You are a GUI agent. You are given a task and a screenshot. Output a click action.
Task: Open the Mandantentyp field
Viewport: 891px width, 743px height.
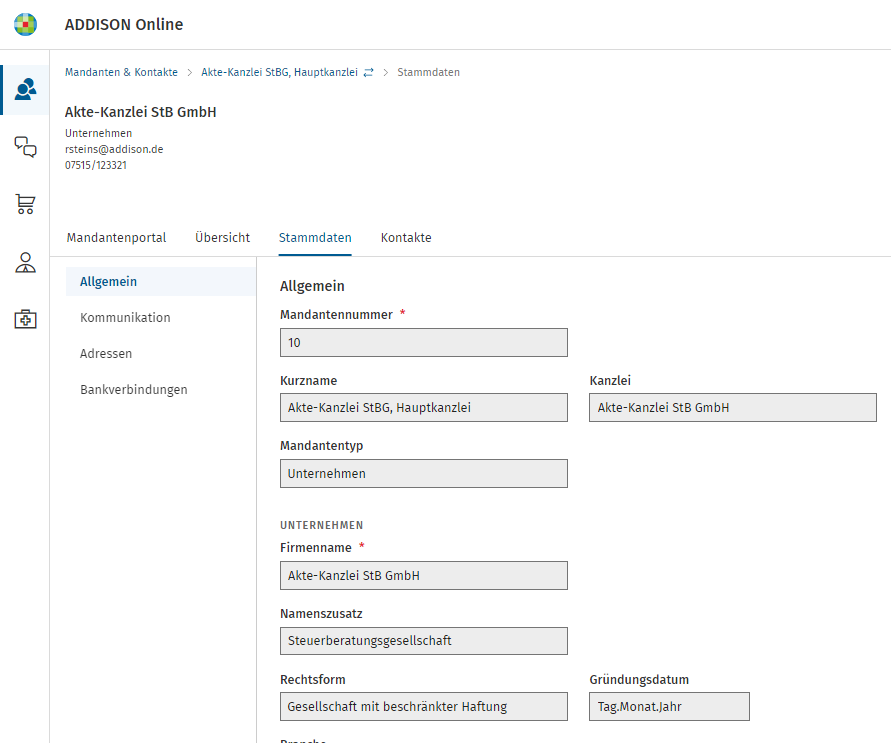pyautogui.click(x=424, y=473)
